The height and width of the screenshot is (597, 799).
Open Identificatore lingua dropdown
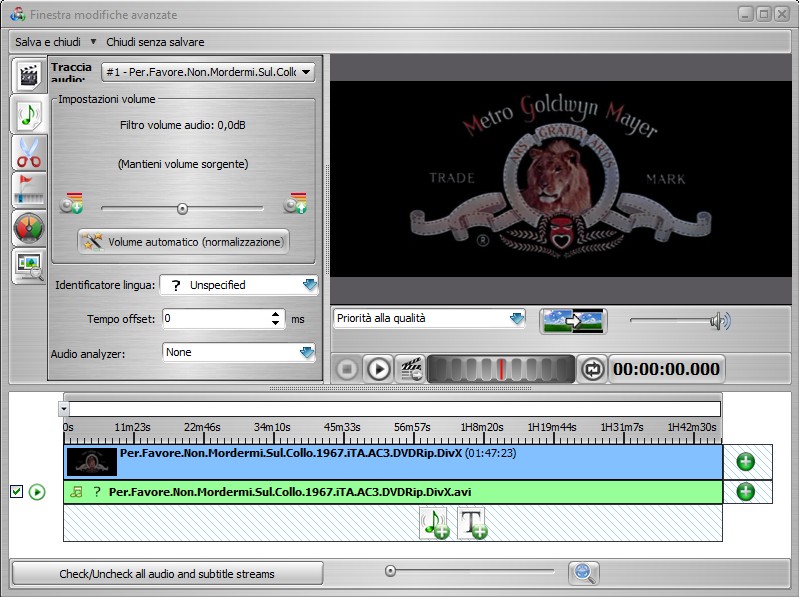239,285
